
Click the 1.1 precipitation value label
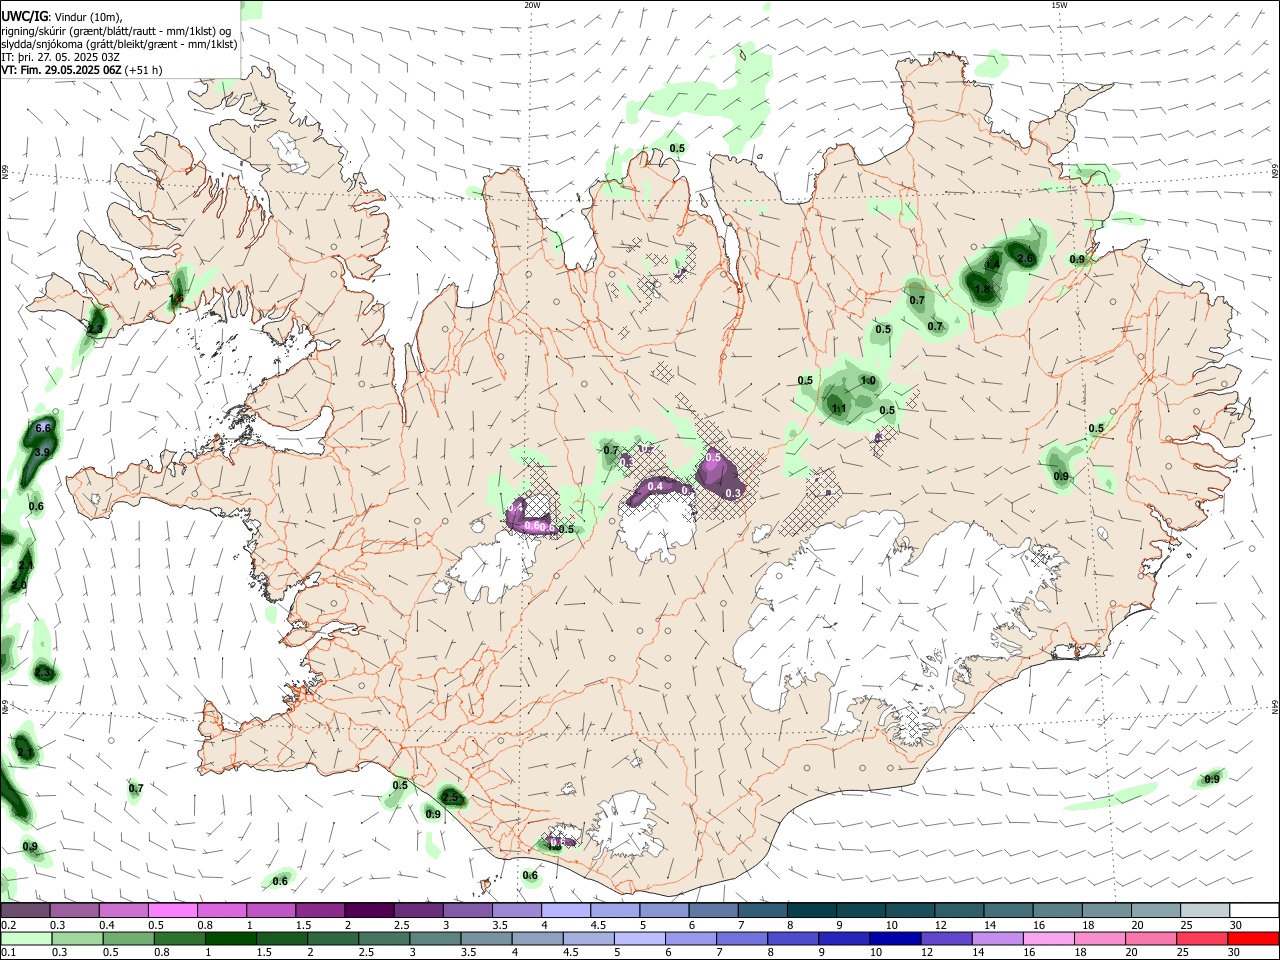(x=839, y=408)
